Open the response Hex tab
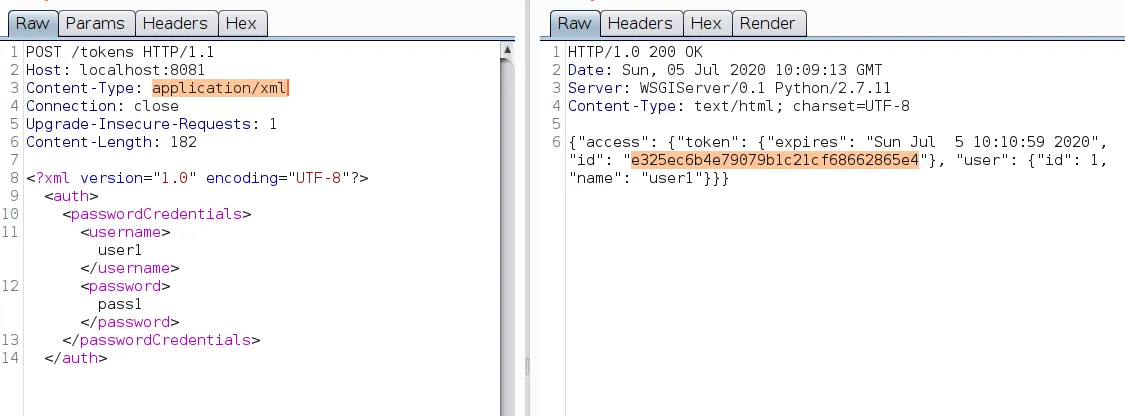The height and width of the screenshot is (416, 1125). (x=707, y=23)
